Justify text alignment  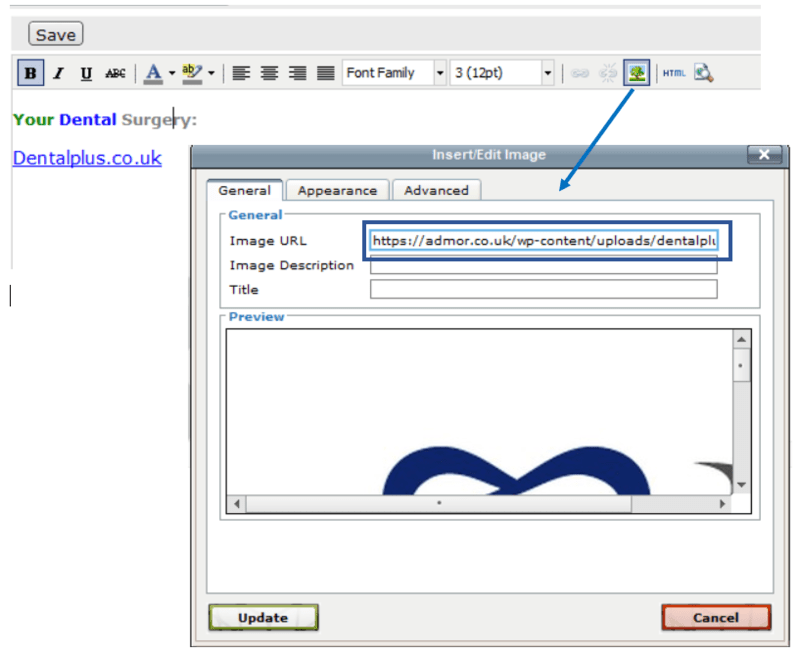pos(325,73)
